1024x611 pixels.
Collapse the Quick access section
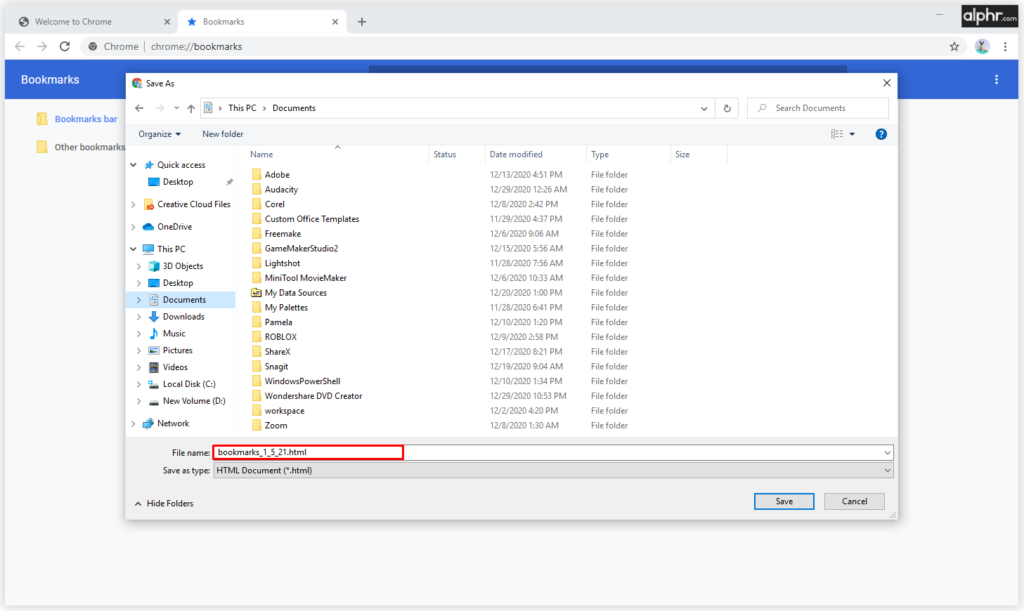pyautogui.click(x=132, y=164)
